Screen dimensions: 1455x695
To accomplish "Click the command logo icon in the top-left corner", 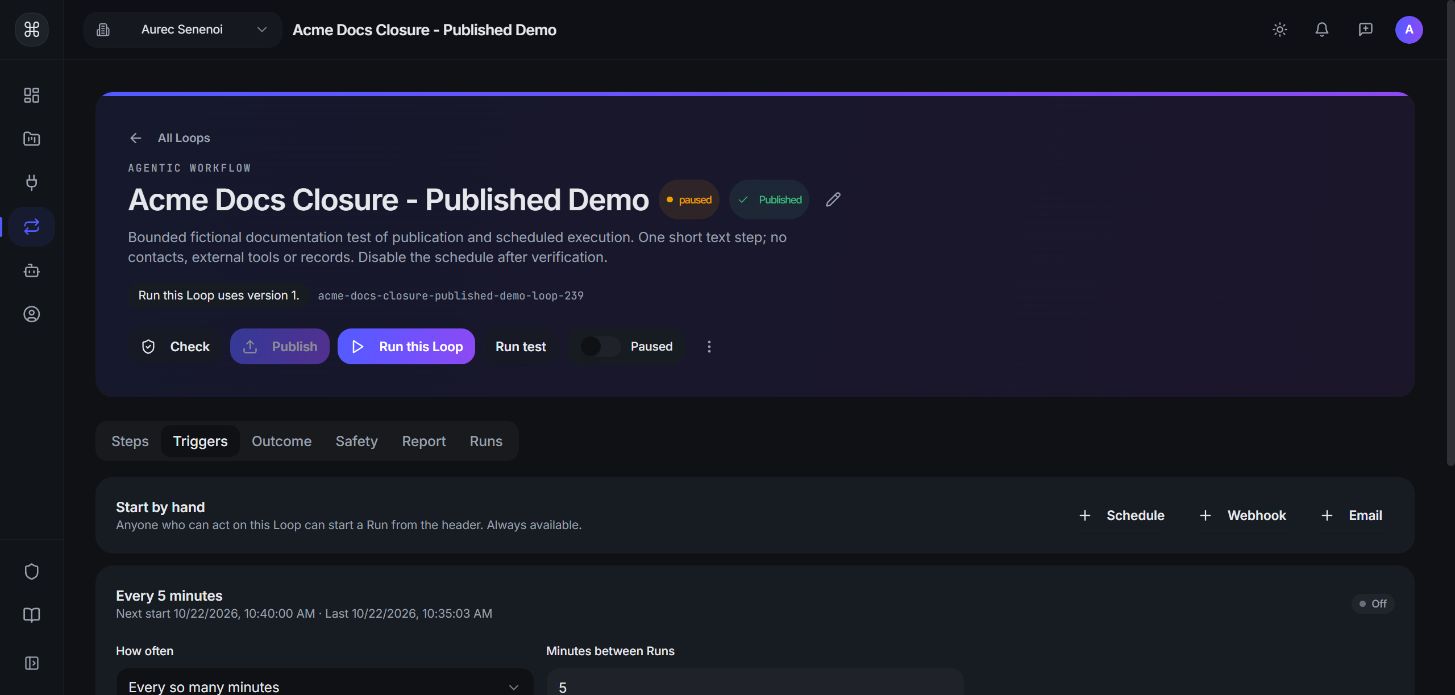I will point(32,30).
